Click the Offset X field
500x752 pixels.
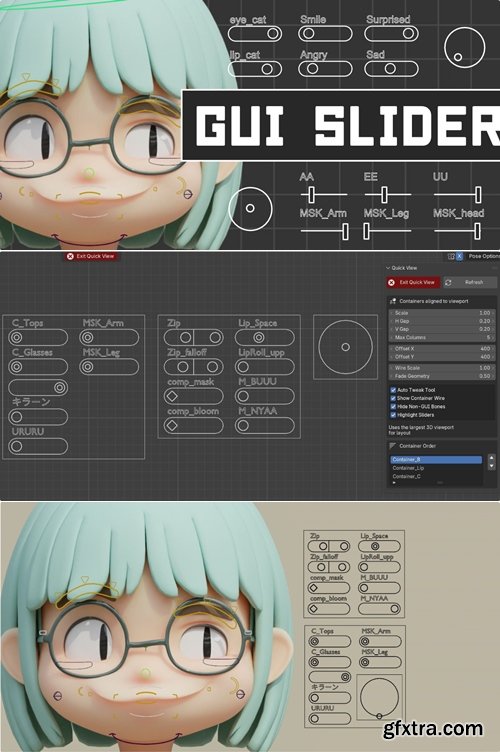click(442, 349)
